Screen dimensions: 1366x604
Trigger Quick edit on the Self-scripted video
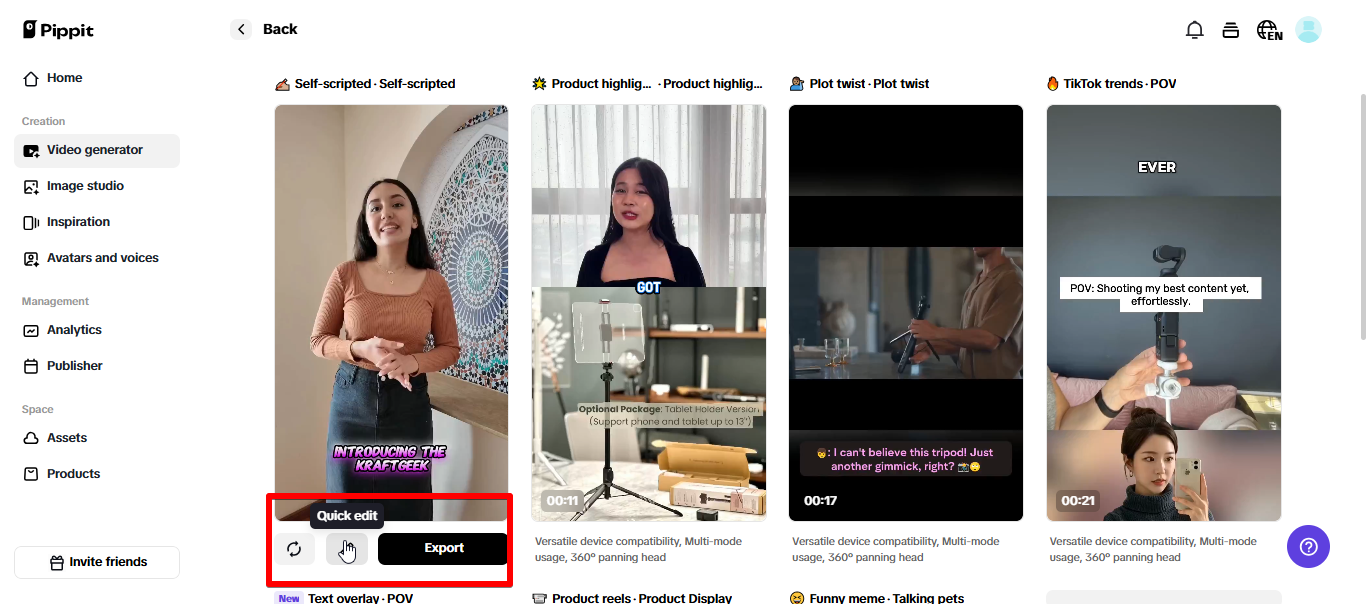(347, 548)
